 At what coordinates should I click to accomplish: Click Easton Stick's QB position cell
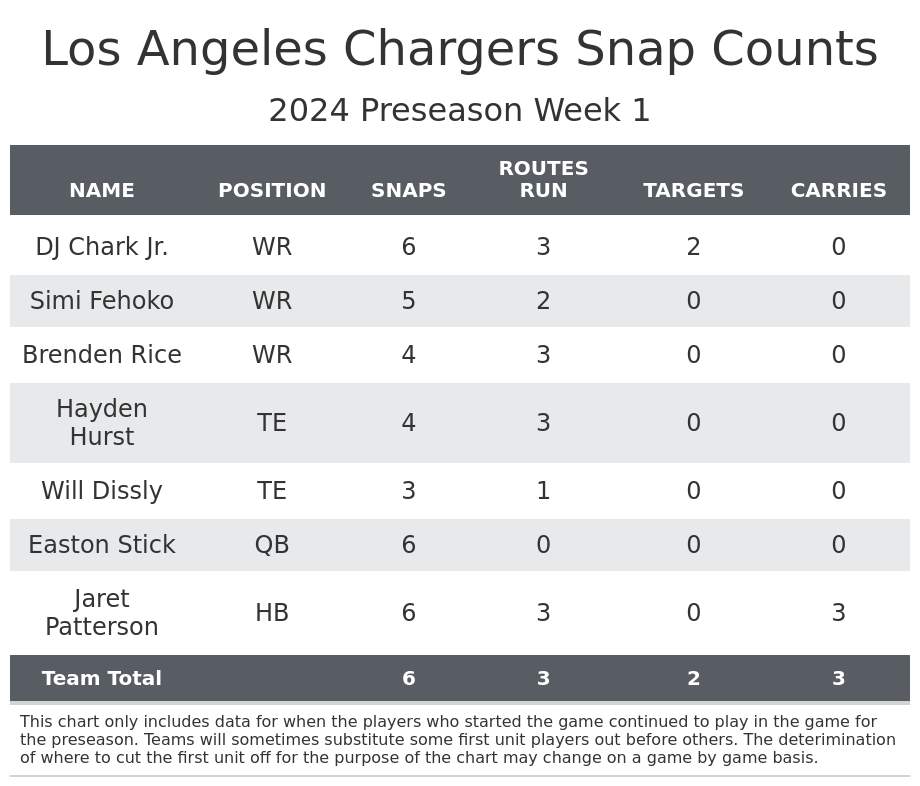tap(272, 545)
